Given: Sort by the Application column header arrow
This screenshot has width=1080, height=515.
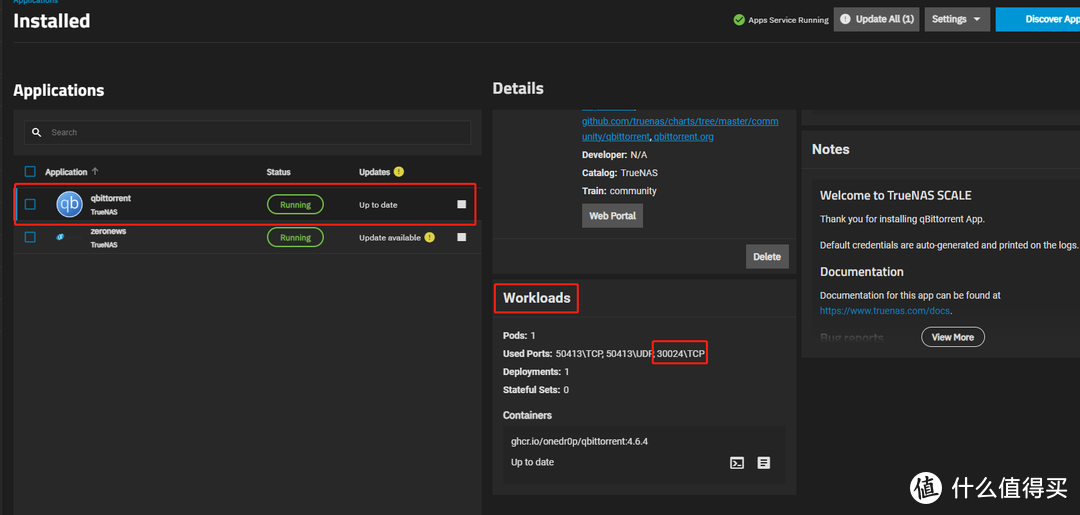Looking at the screenshot, I should tap(95, 172).
